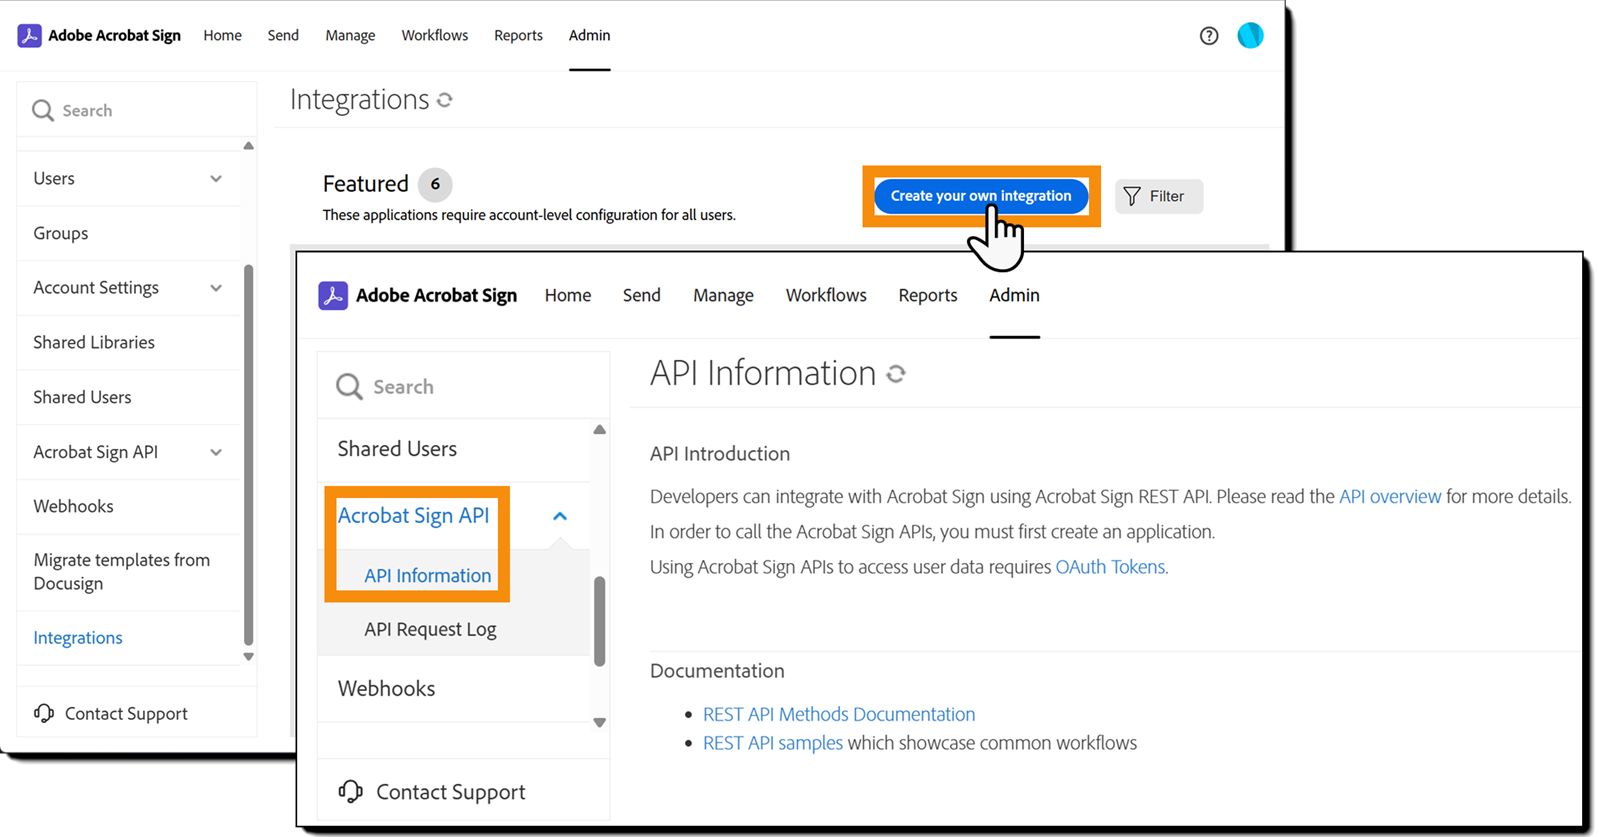
Task: Expand the Users sidebar section
Action: click(216, 179)
